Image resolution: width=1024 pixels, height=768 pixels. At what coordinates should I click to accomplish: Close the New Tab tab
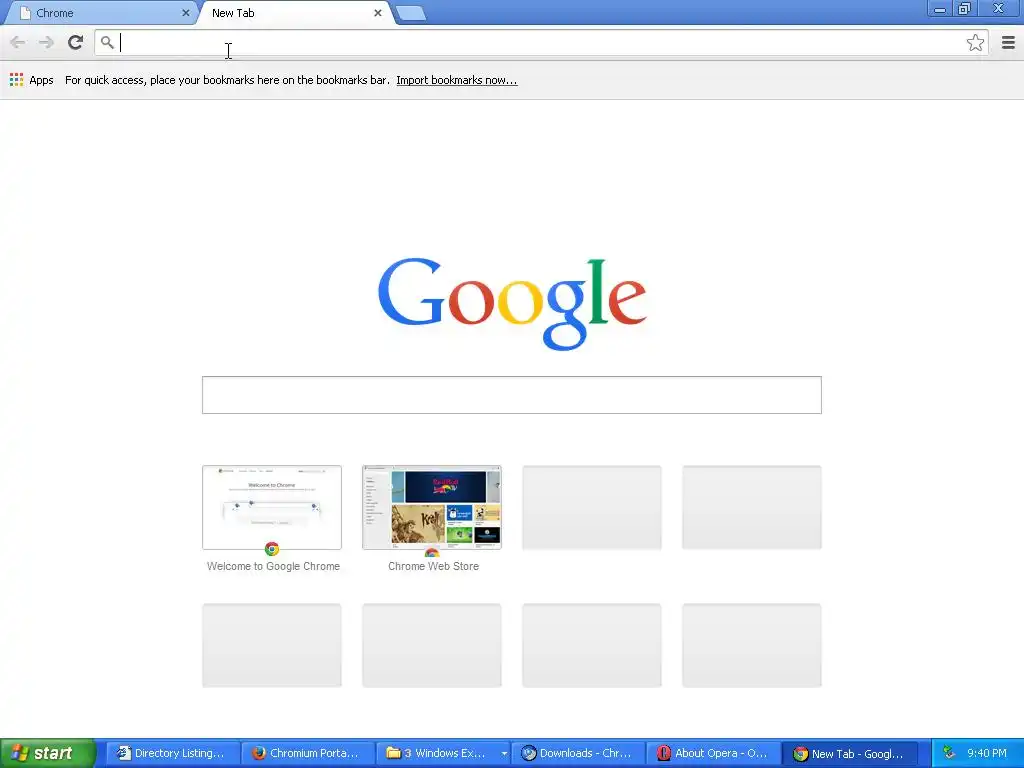(377, 12)
